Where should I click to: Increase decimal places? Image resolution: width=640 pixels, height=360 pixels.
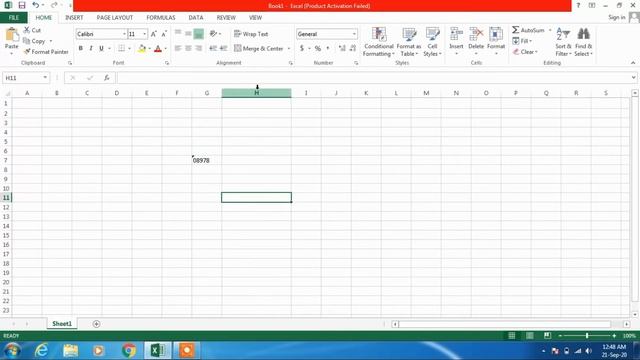(x=342, y=48)
